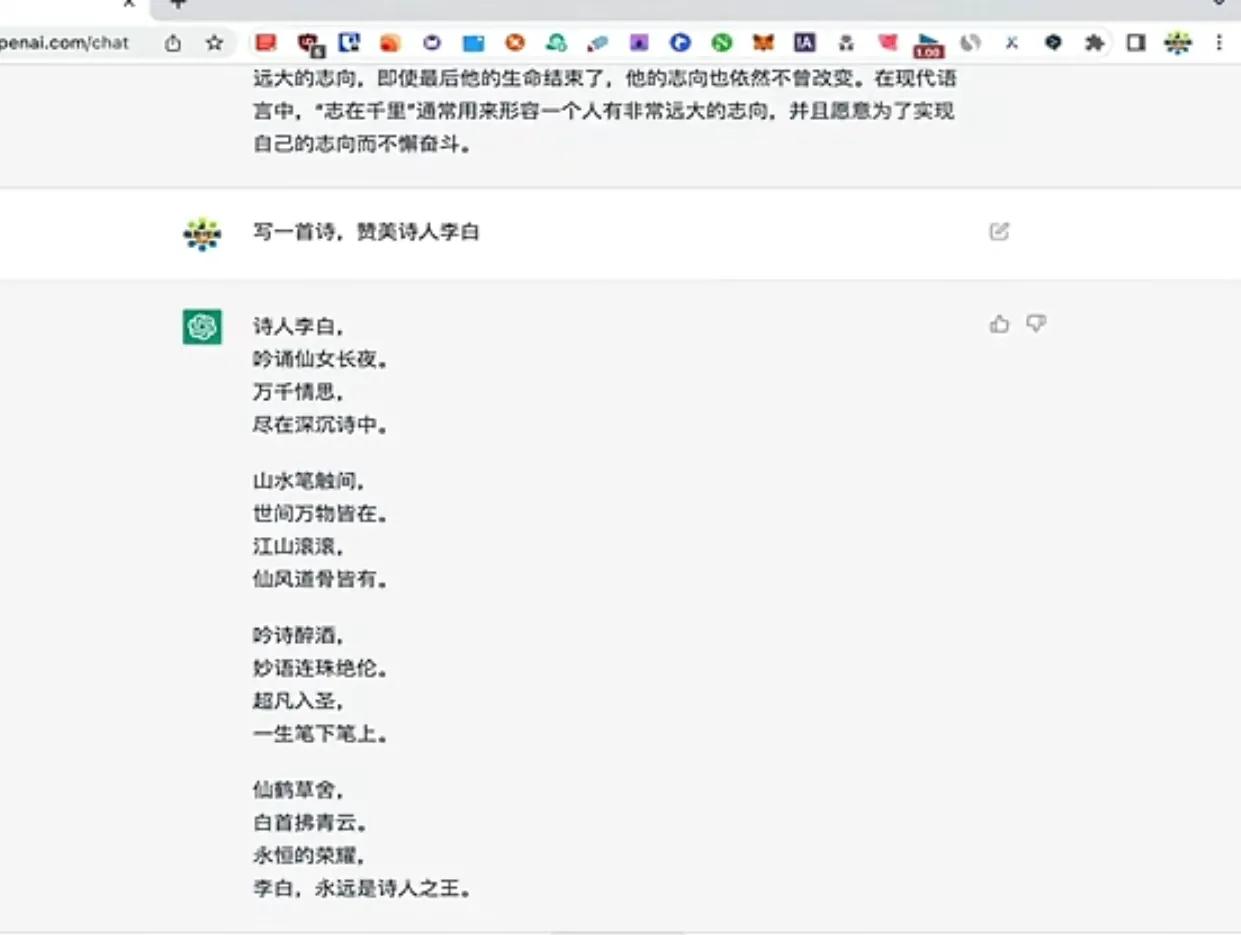Edit the 李白 poem prompt message
1241x935 pixels.
coord(999,231)
